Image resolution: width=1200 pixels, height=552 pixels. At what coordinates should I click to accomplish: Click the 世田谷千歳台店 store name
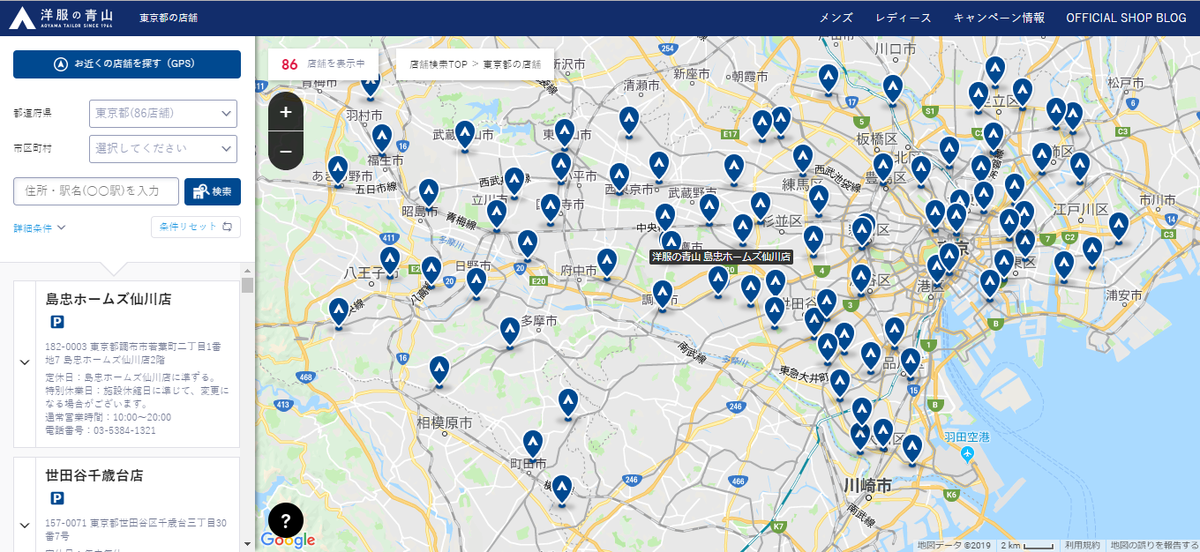tap(94, 475)
